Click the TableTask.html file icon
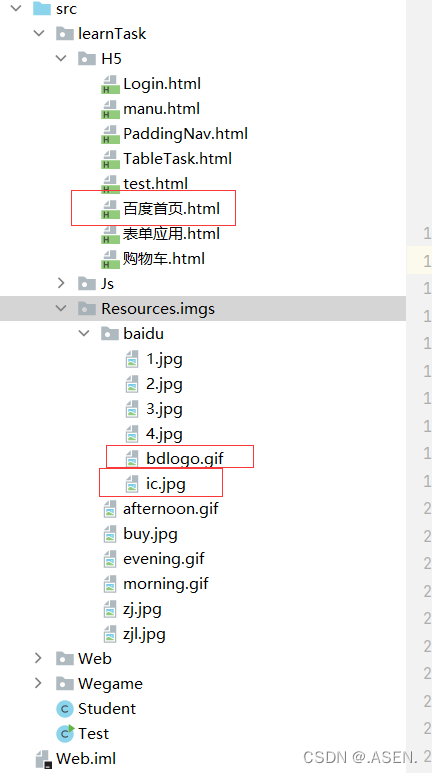This screenshot has width=432, height=773. click(x=110, y=159)
